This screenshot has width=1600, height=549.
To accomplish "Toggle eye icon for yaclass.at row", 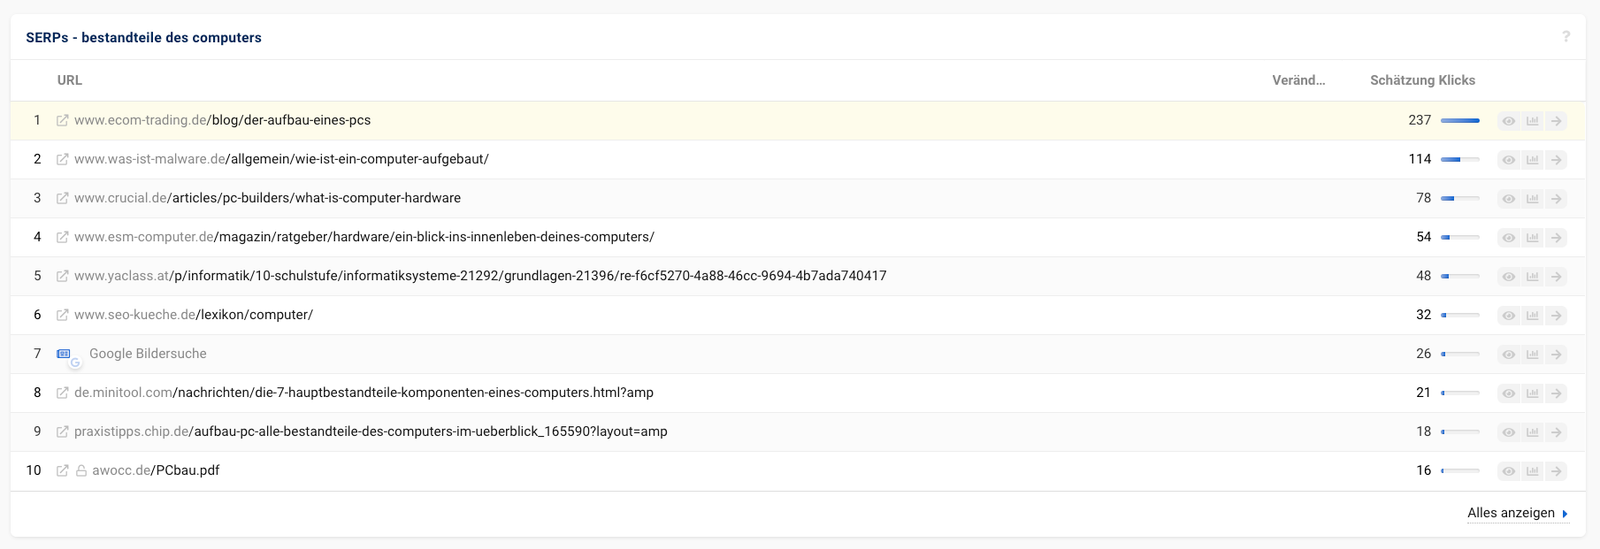I will coord(1508,277).
